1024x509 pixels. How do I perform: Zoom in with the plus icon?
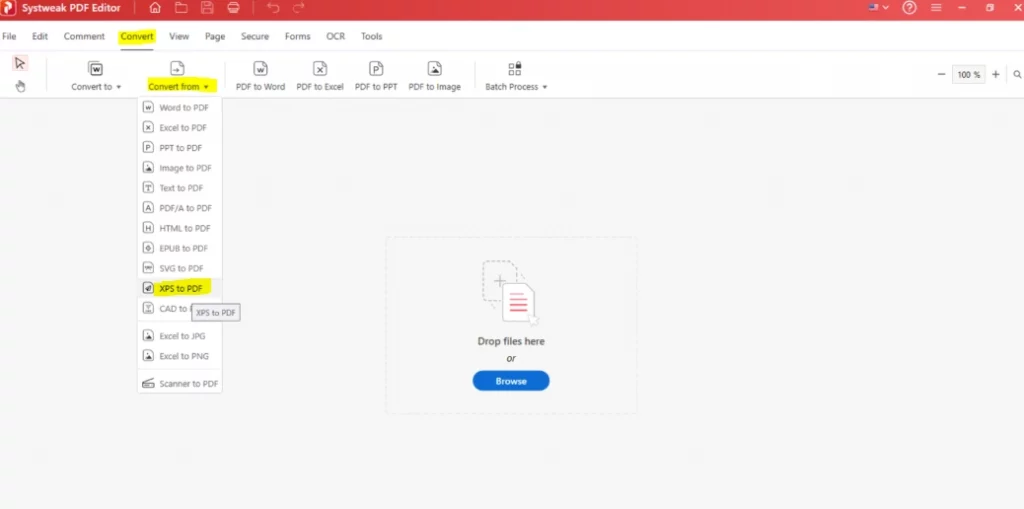pos(996,74)
